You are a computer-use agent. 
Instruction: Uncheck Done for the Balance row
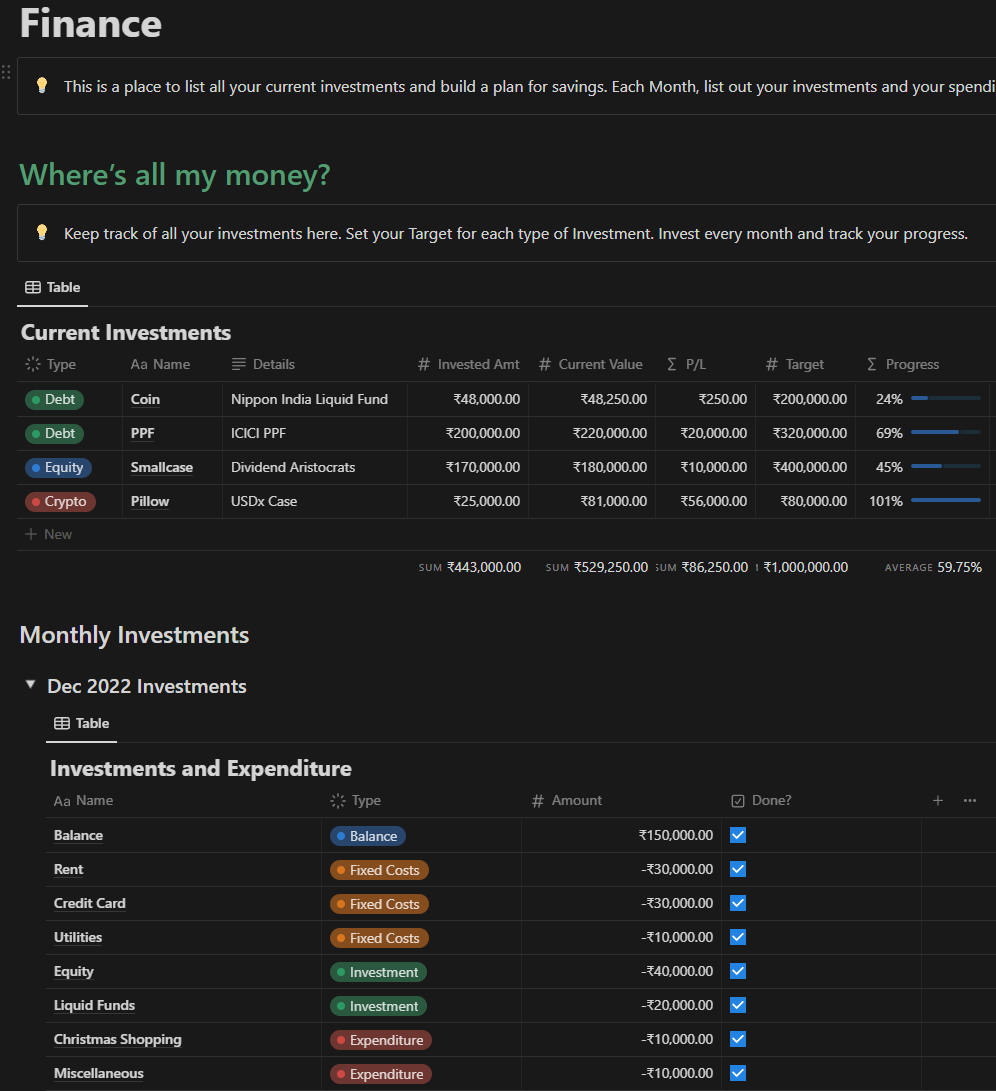point(738,835)
